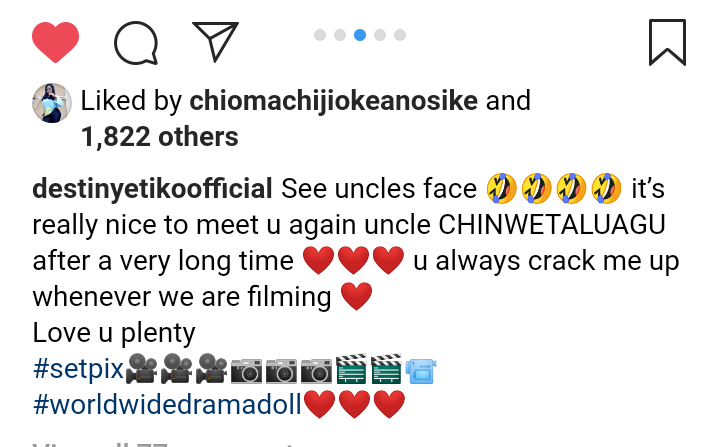The height and width of the screenshot is (447, 720).
Task: Open the liker's profile picture thumbnail
Action: point(52,103)
